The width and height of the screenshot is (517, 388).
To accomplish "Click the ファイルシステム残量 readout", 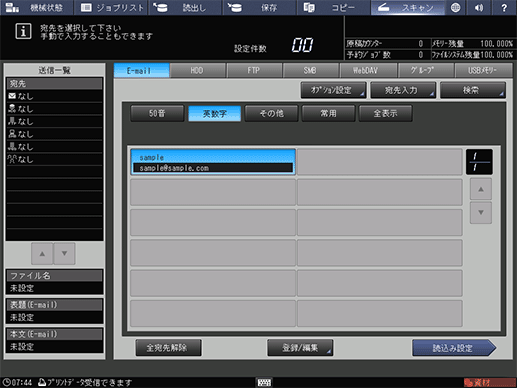I will tap(473, 55).
